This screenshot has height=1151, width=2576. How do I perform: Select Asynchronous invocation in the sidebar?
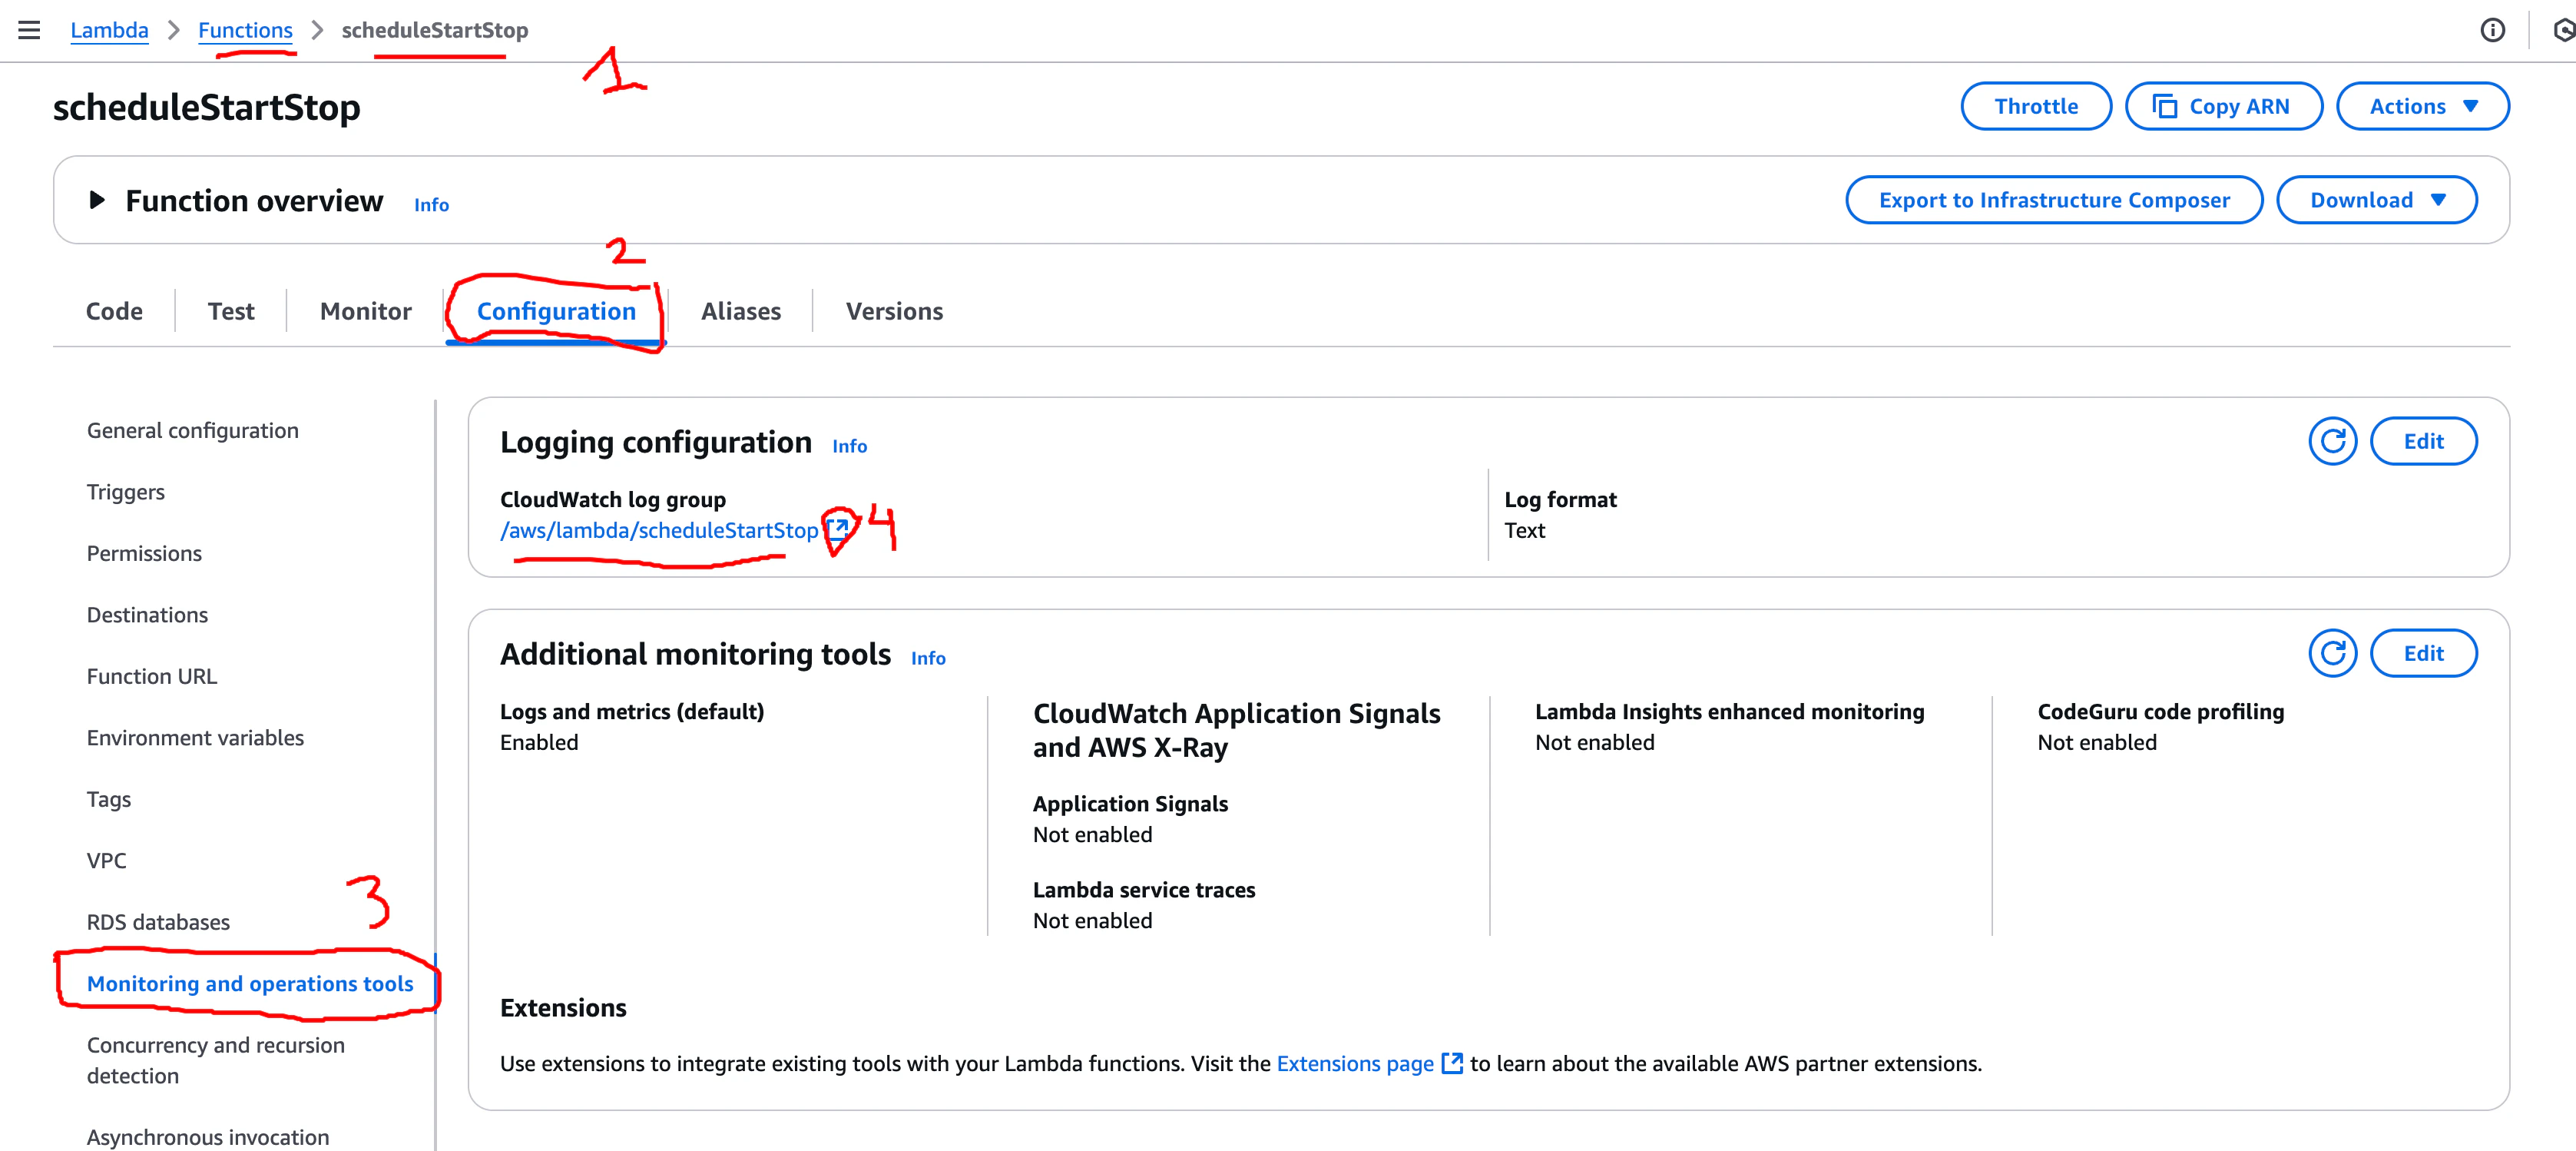coord(207,1137)
